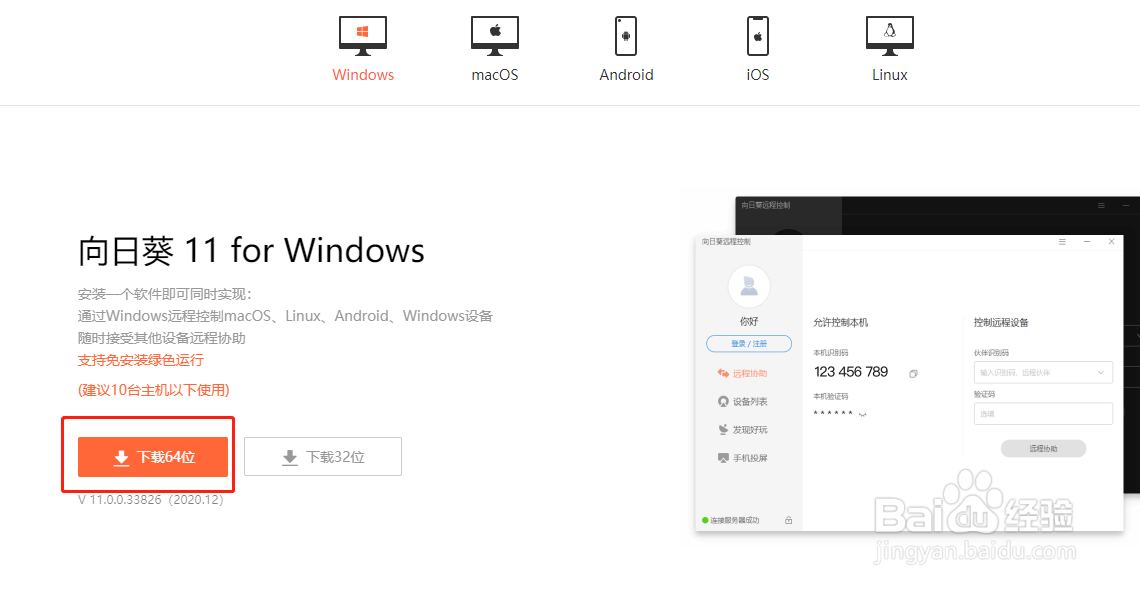This screenshot has width=1140, height=591.
Task: Switch to the iOS tab label
Action: coord(758,75)
